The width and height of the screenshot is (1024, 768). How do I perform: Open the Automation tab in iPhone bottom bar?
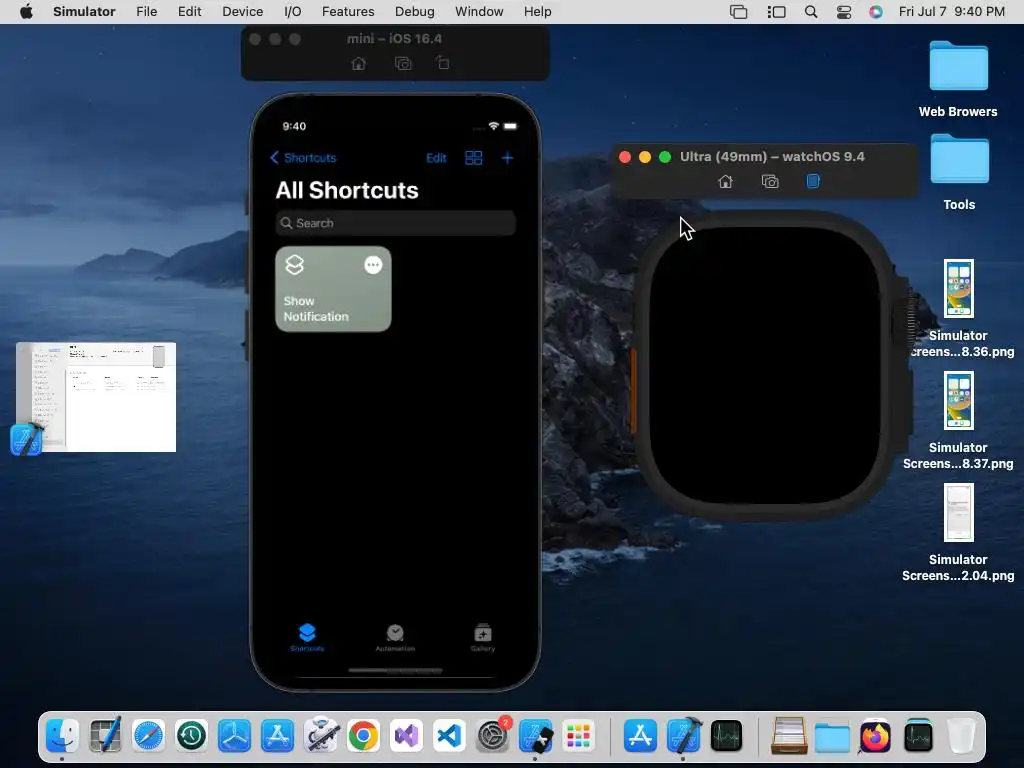[395, 637]
